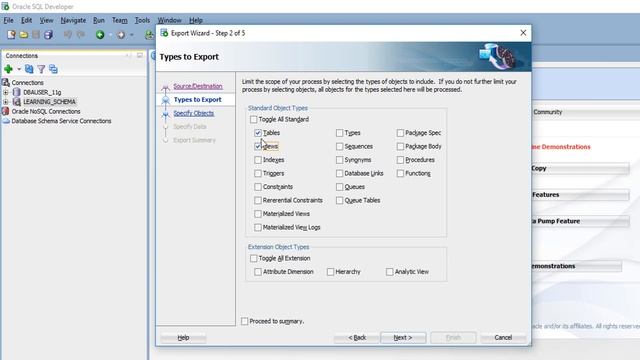Click the Cancel button
This screenshot has width=640, height=360.
point(503,338)
